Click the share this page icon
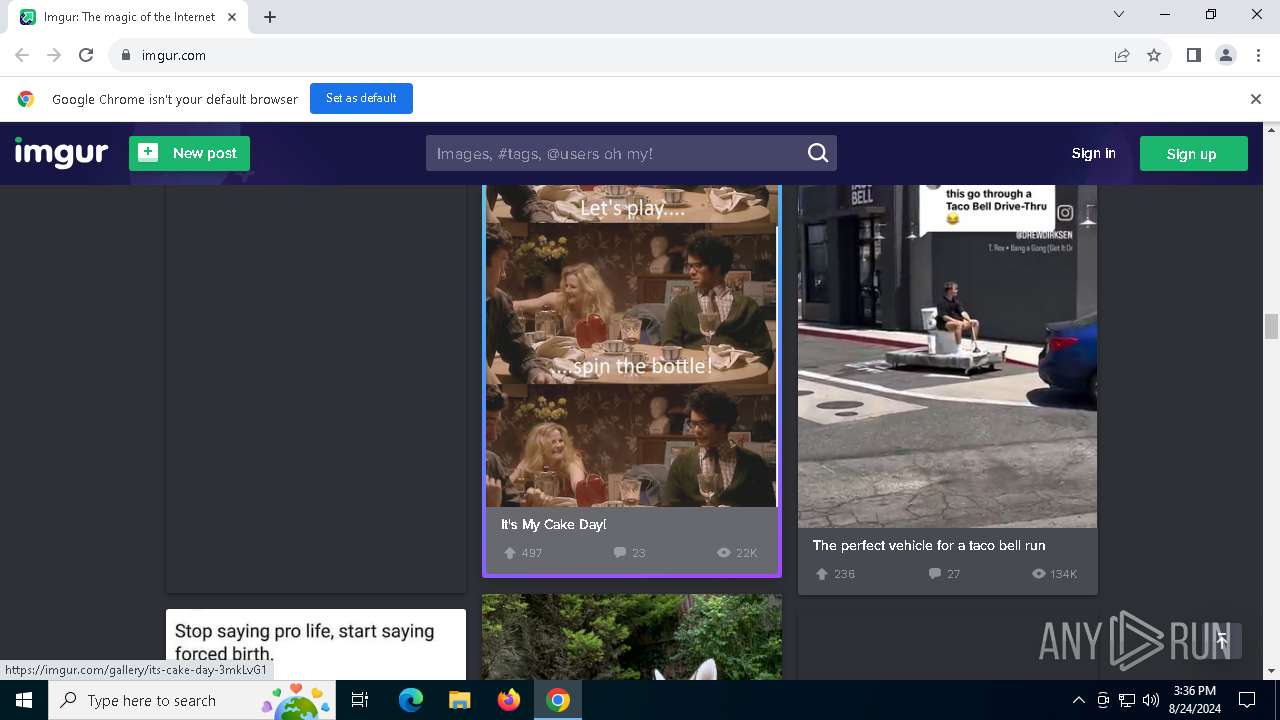Viewport: 1280px width, 720px height. coord(1122,55)
